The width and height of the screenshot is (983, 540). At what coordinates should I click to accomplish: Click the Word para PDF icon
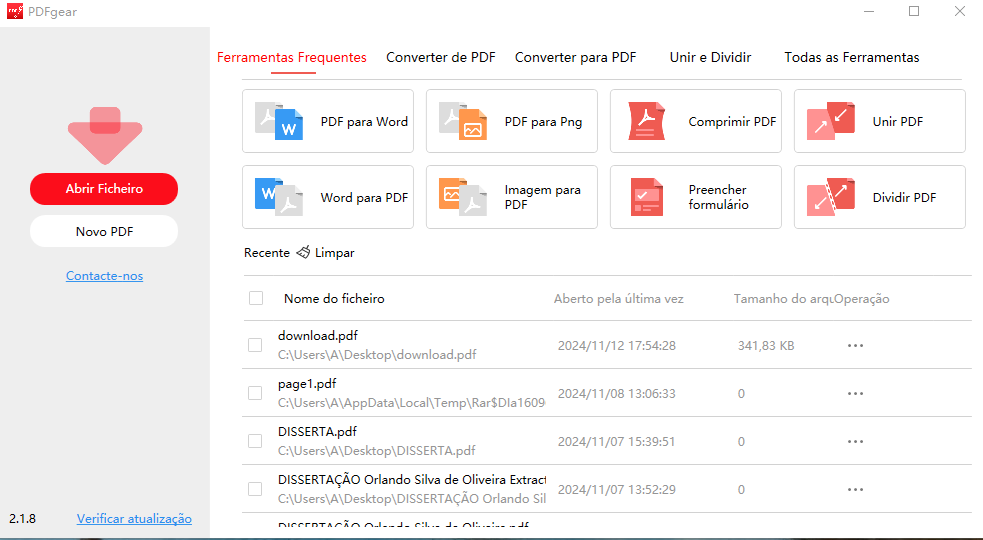point(279,197)
